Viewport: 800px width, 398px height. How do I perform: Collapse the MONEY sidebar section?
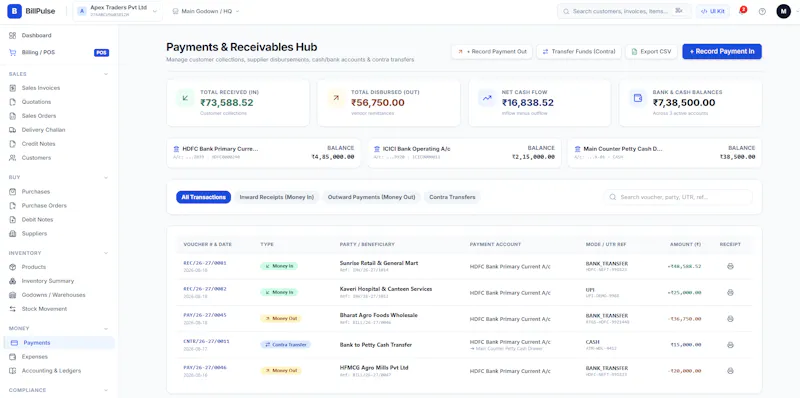[106, 329]
